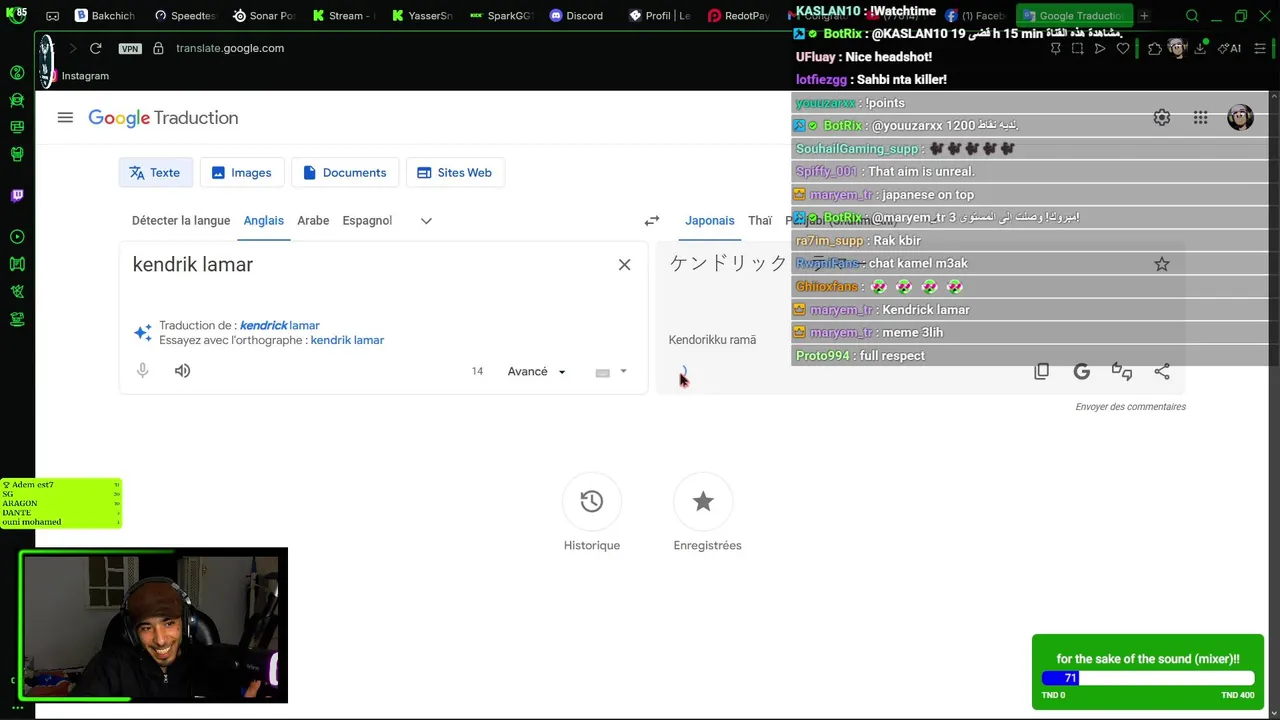Open the Avancé model dropdown

[536, 371]
